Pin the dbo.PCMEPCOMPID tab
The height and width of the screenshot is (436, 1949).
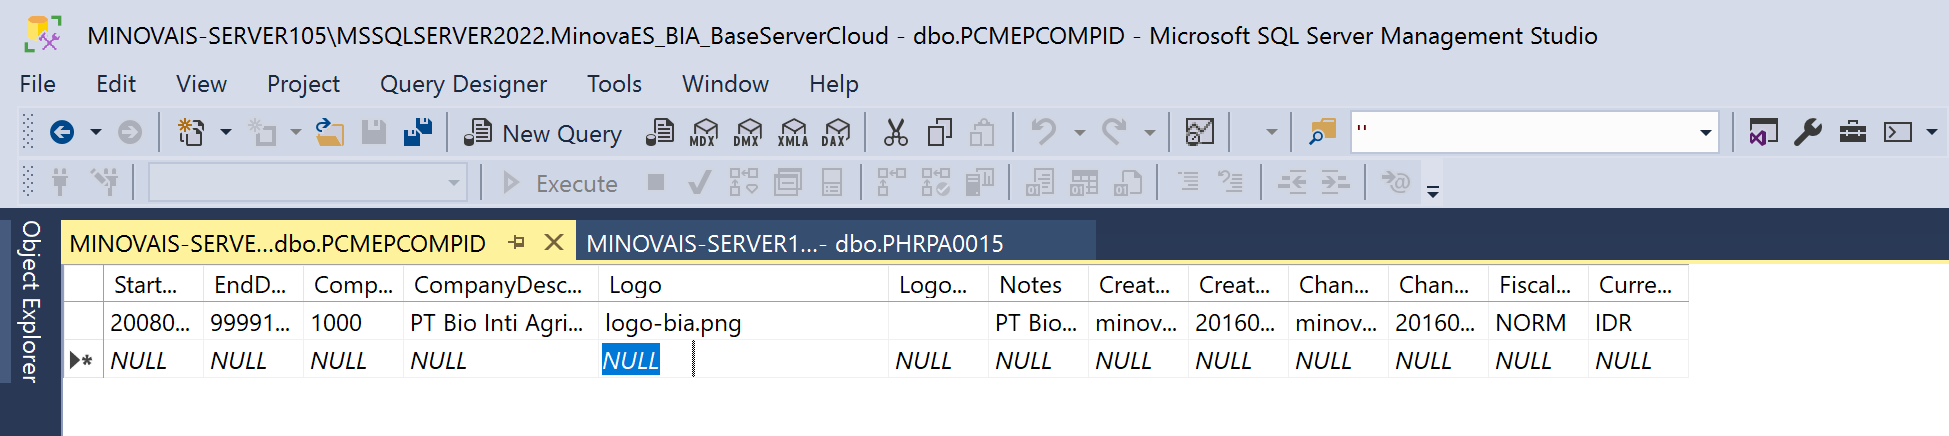coord(516,243)
